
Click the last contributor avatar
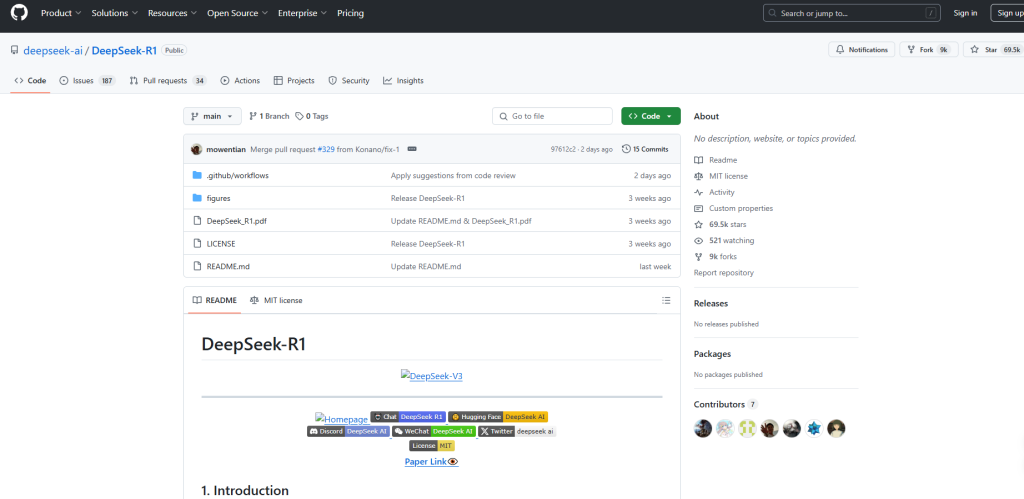(836, 428)
